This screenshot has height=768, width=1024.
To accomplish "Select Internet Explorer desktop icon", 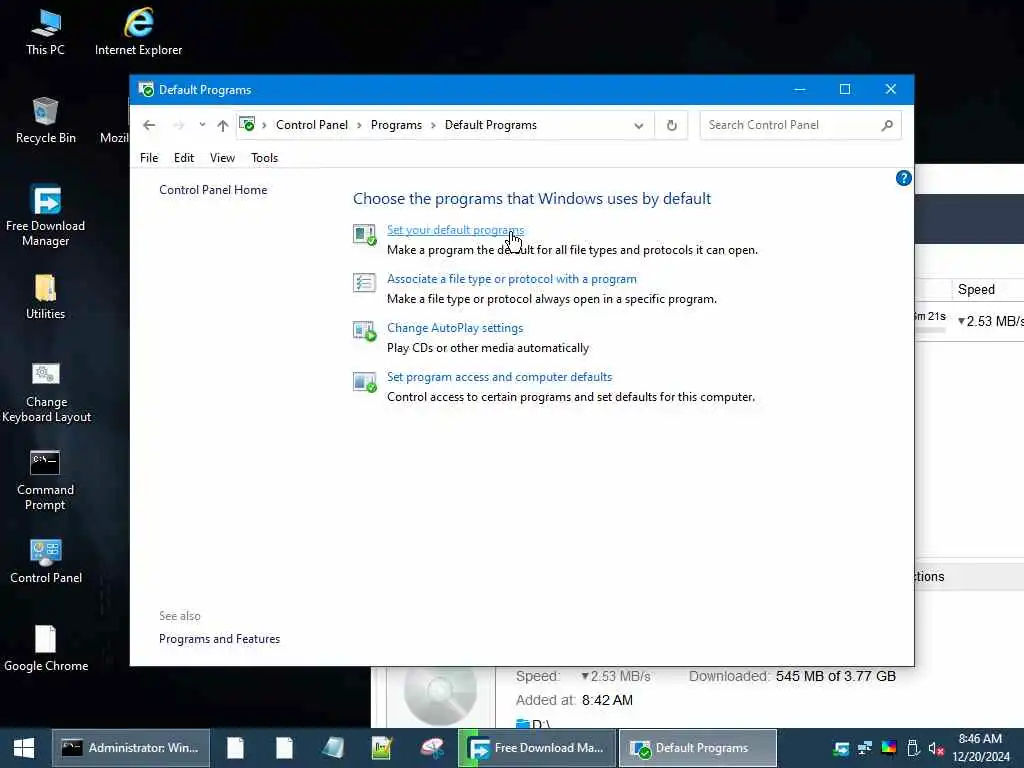I will pyautogui.click(x=138, y=33).
